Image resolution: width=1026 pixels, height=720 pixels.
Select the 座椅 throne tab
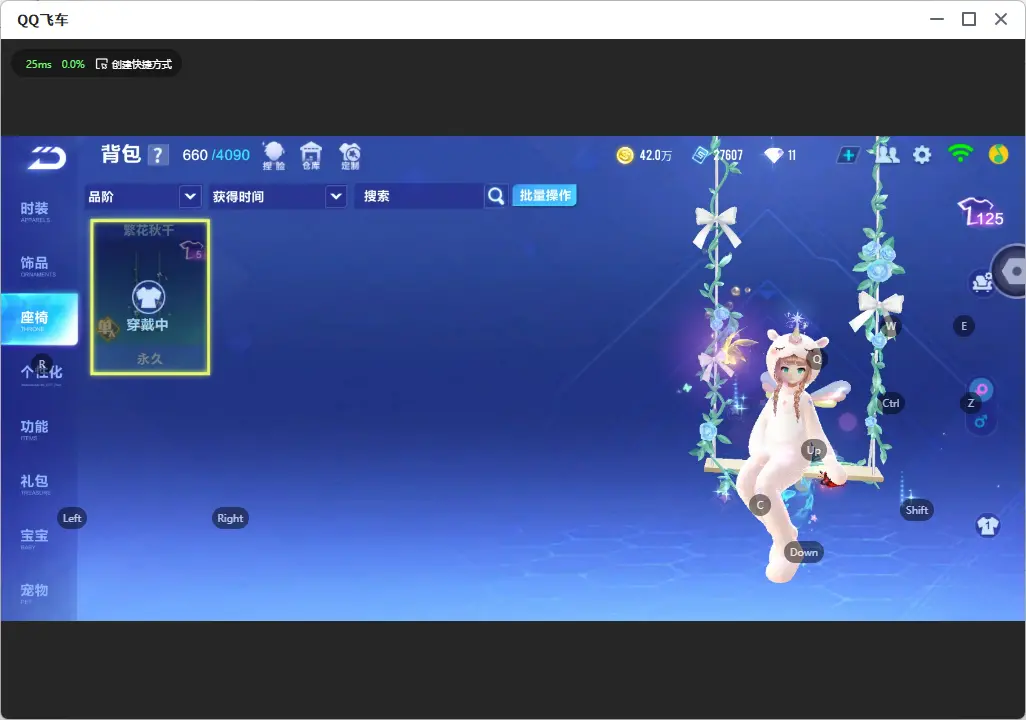[39, 319]
